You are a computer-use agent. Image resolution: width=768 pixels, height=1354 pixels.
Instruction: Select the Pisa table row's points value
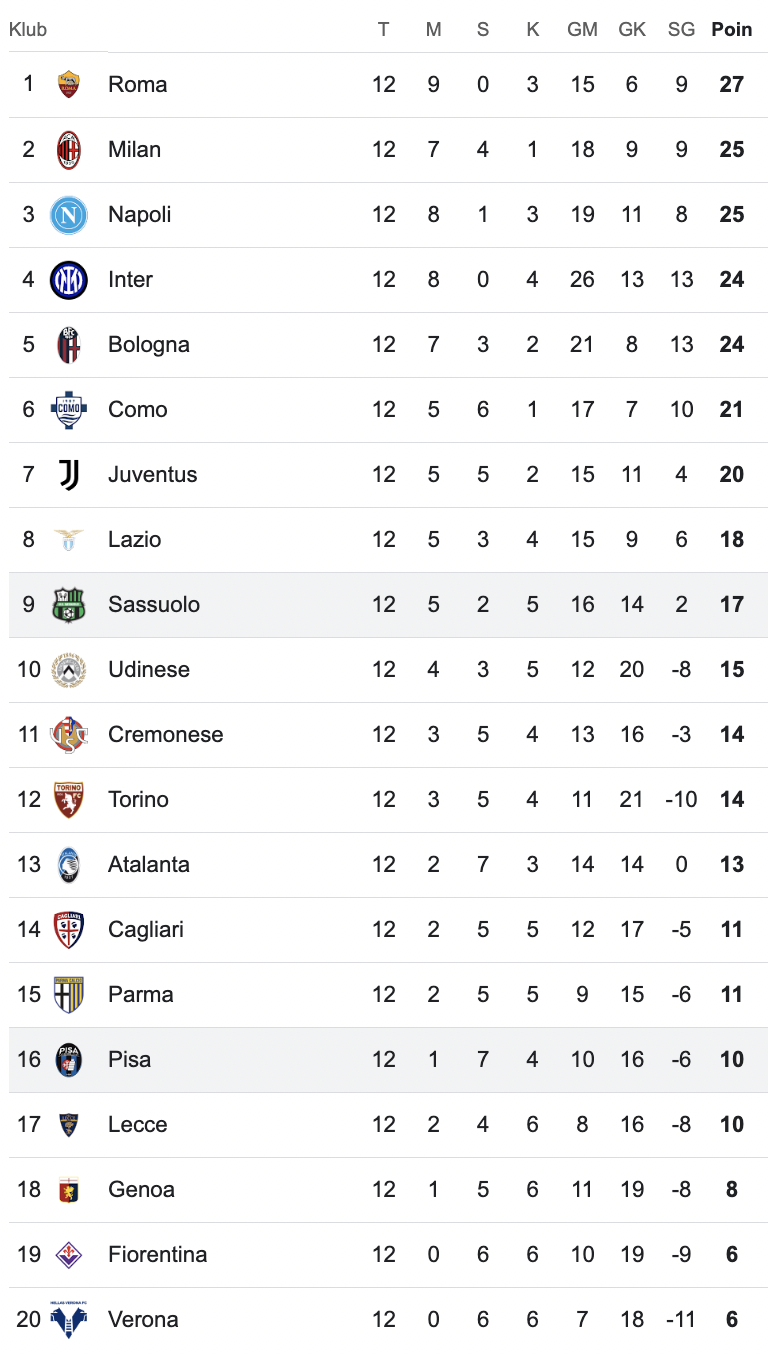[731, 1059]
